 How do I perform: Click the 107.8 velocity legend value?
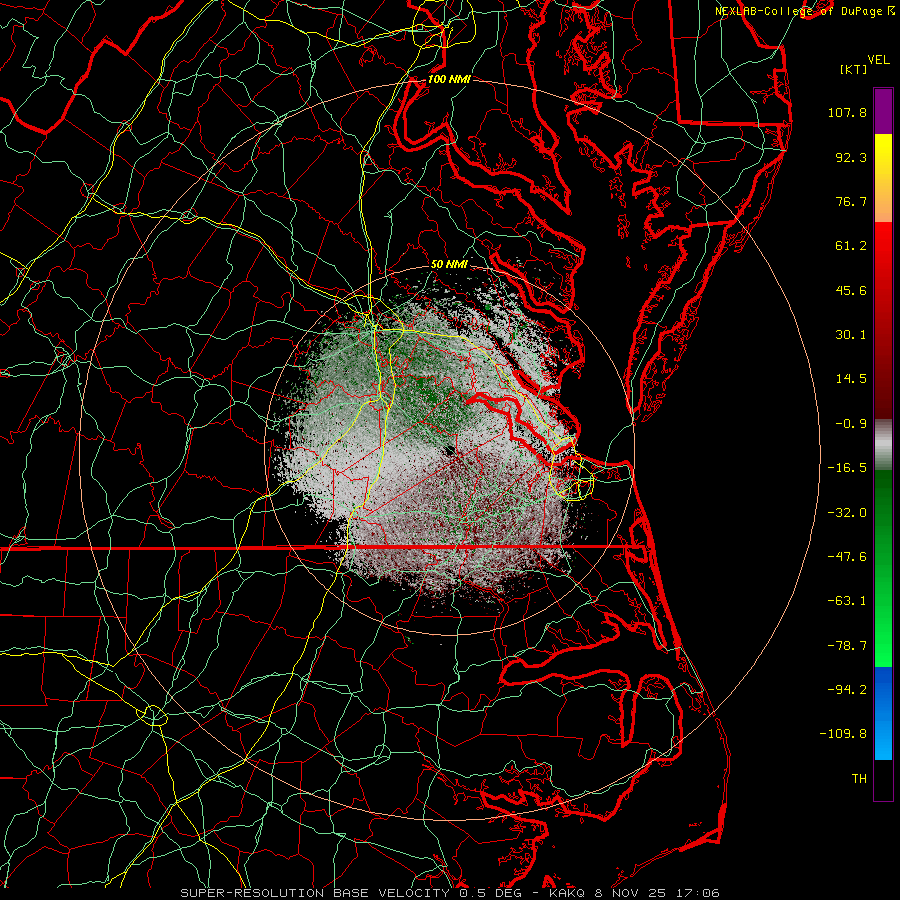tap(847, 112)
